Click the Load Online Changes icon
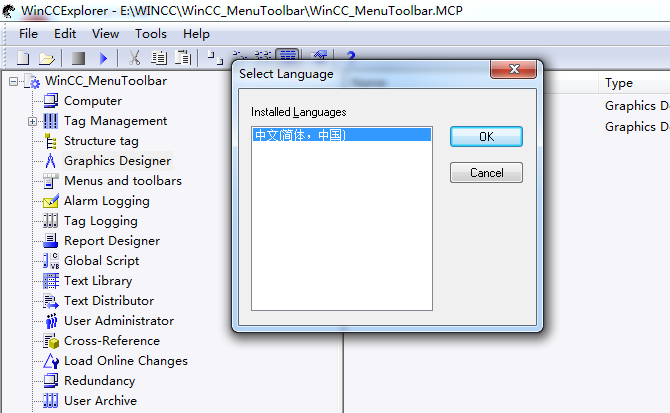The height and width of the screenshot is (413, 670). (x=51, y=361)
